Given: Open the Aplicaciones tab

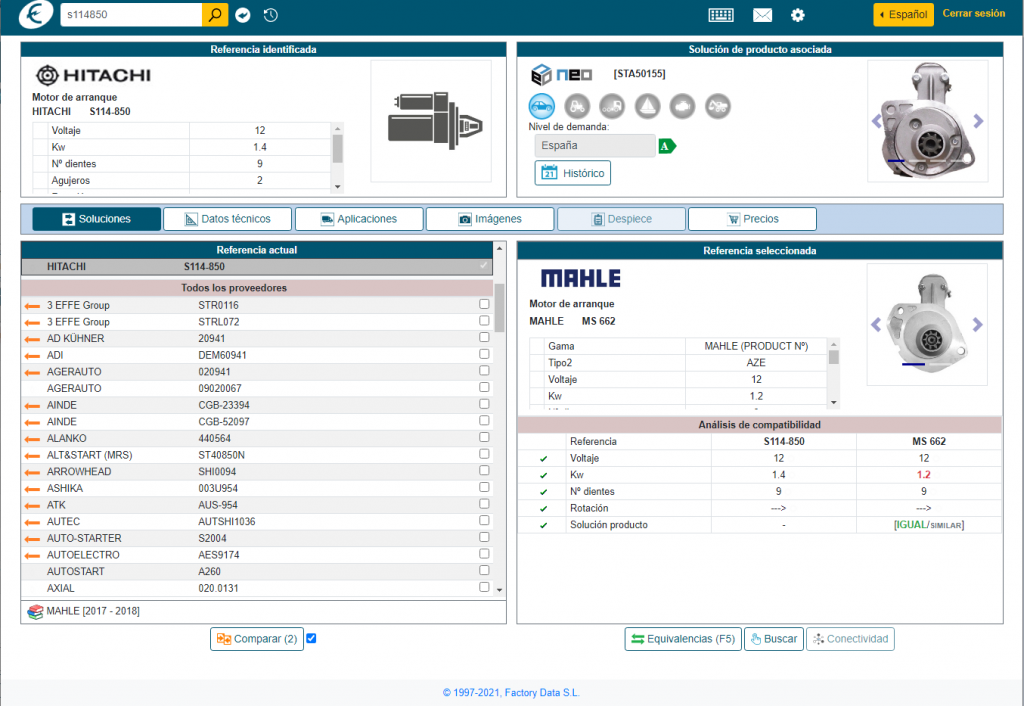Looking at the screenshot, I should click(359, 219).
